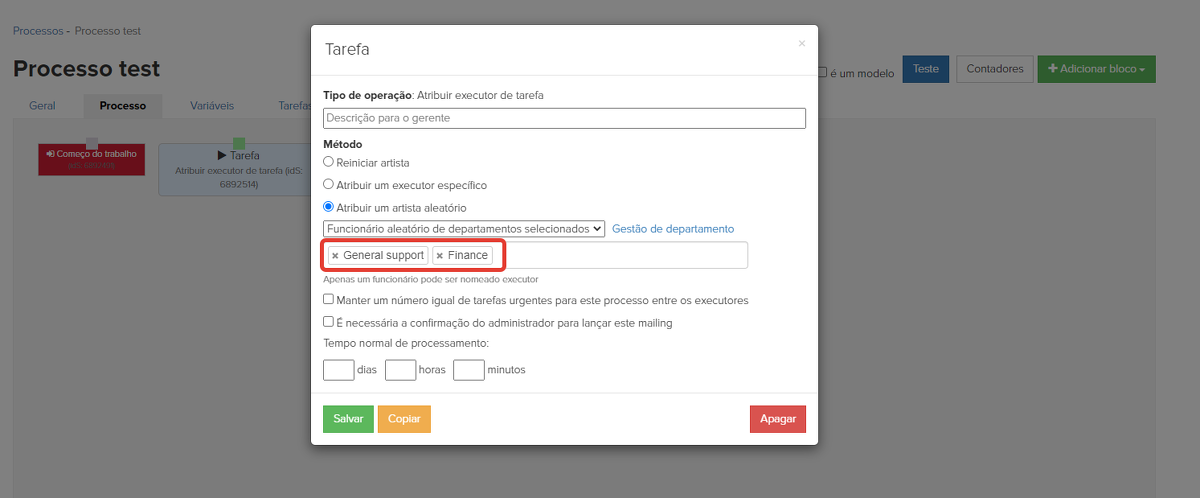This screenshot has height=498, width=1200.
Task: Toggle the 'é um modelo' checkbox
Action: (822, 72)
